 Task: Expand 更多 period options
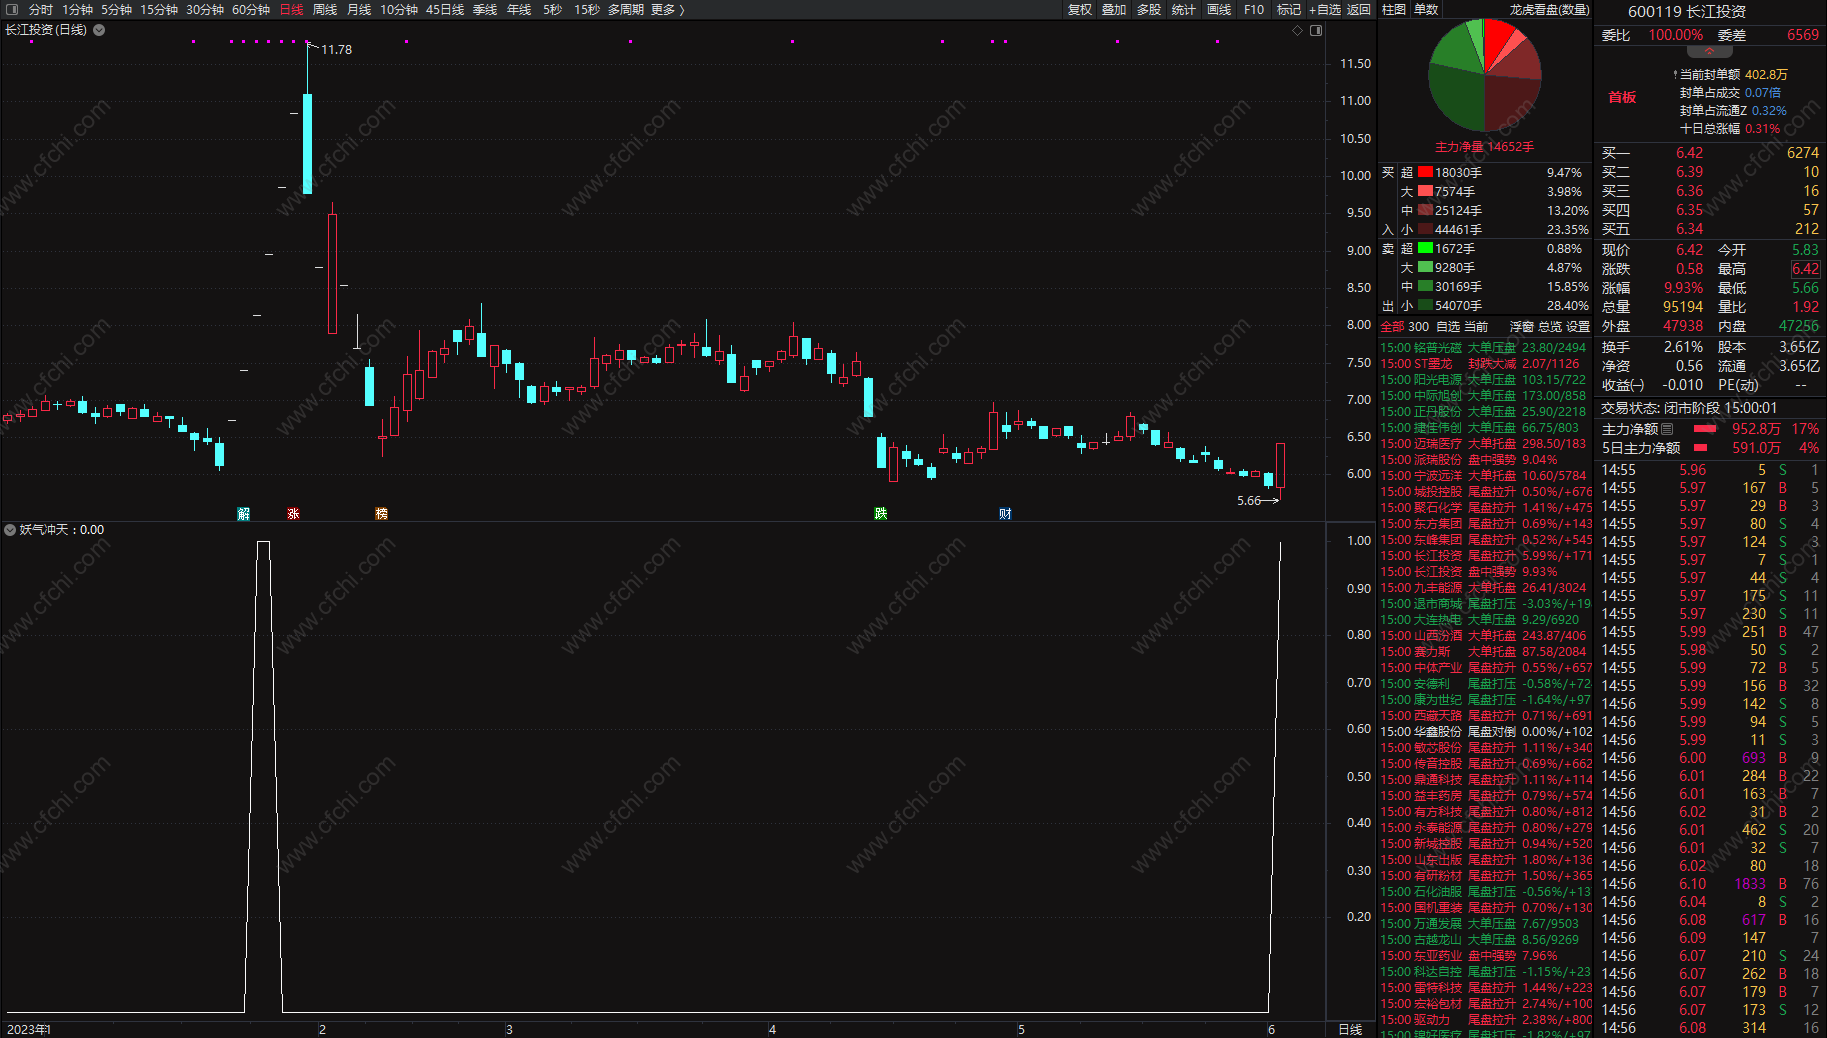tap(667, 9)
